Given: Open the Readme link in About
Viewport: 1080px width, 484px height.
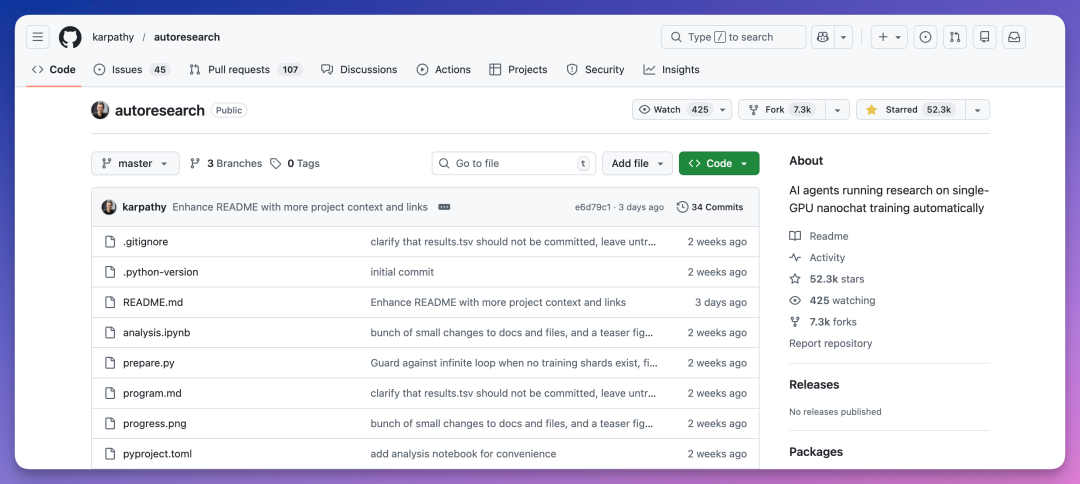Looking at the screenshot, I should [x=819, y=236].
